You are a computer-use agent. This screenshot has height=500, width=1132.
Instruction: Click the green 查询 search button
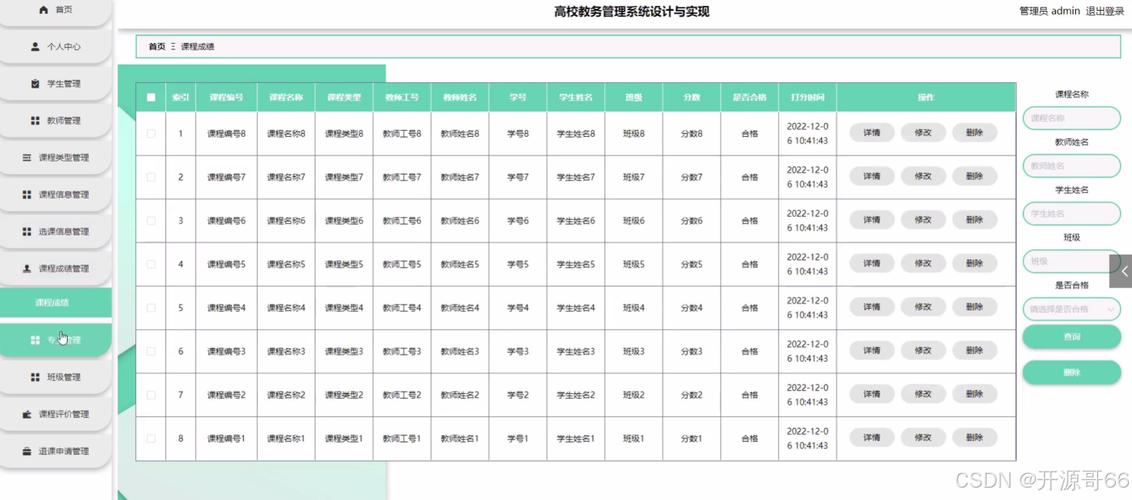(1071, 337)
